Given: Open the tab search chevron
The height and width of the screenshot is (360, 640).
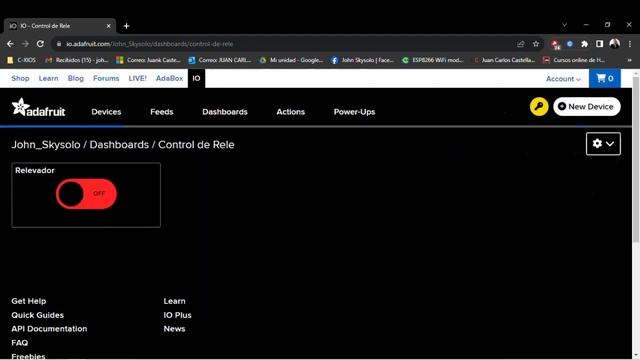Looking at the screenshot, I should pyautogui.click(x=564, y=25).
